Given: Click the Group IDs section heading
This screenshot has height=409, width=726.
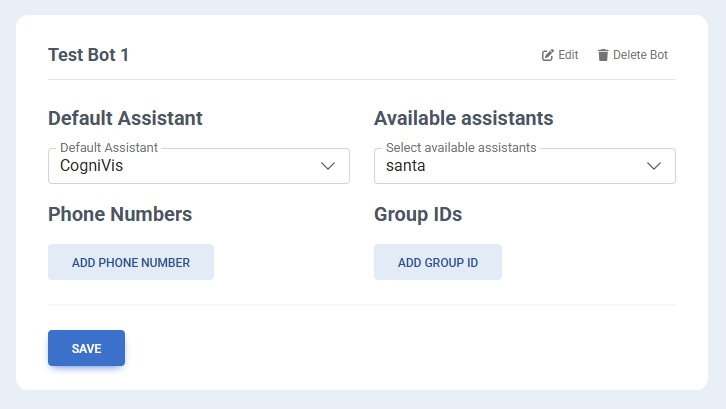Looking at the screenshot, I should tap(418, 214).
